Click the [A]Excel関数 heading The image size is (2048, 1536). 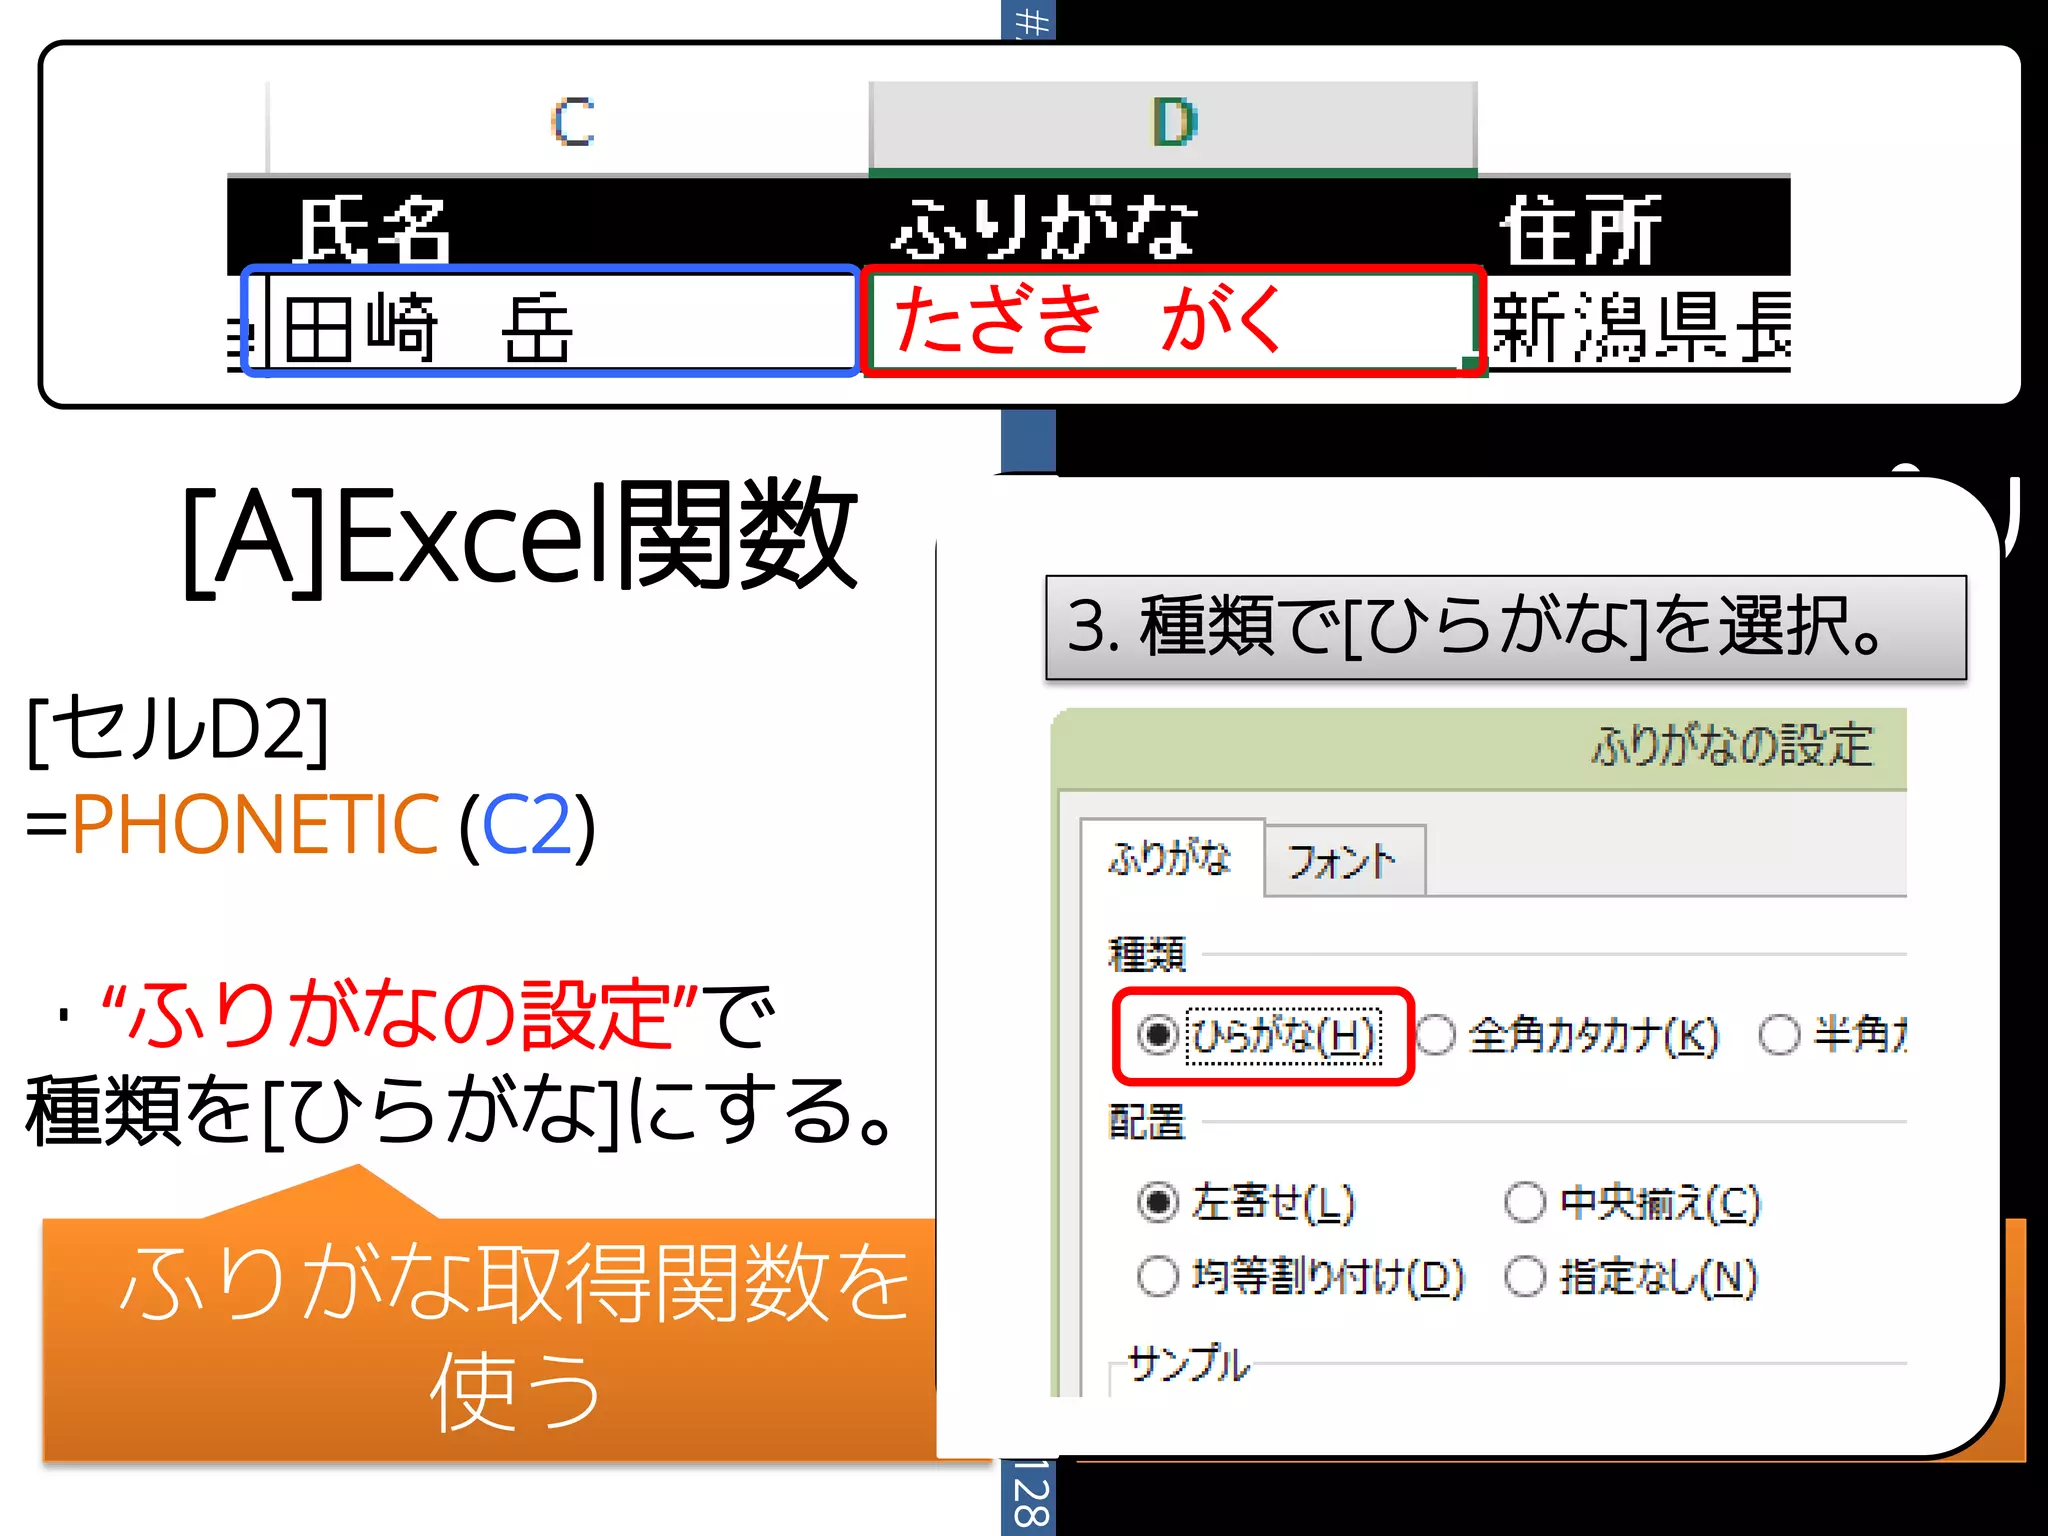coord(520,537)
